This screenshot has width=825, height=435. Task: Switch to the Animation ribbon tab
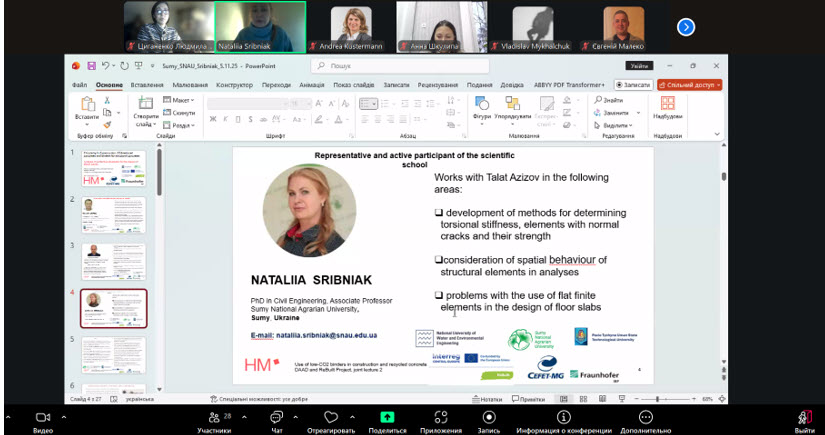tap(312, 85)
